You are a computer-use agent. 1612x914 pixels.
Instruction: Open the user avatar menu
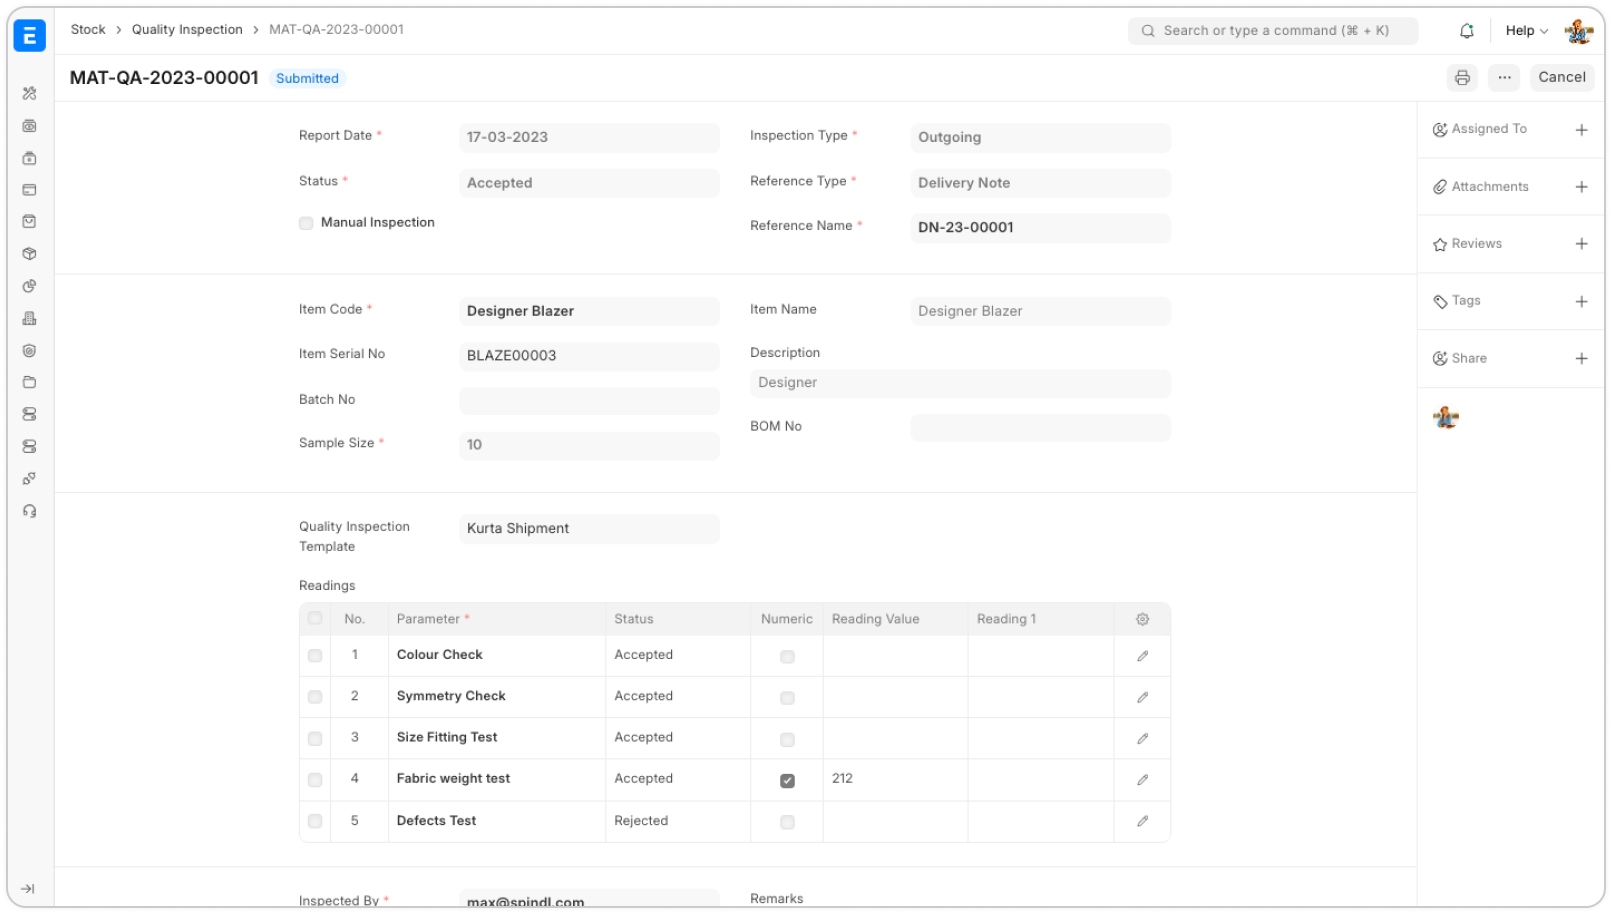tap(1579, 31)
